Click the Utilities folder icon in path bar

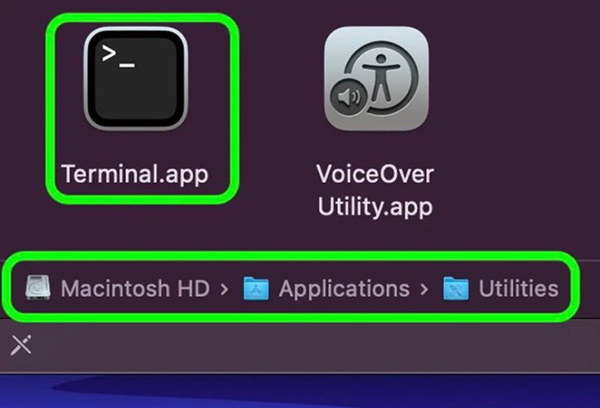[x=456, y=288]
